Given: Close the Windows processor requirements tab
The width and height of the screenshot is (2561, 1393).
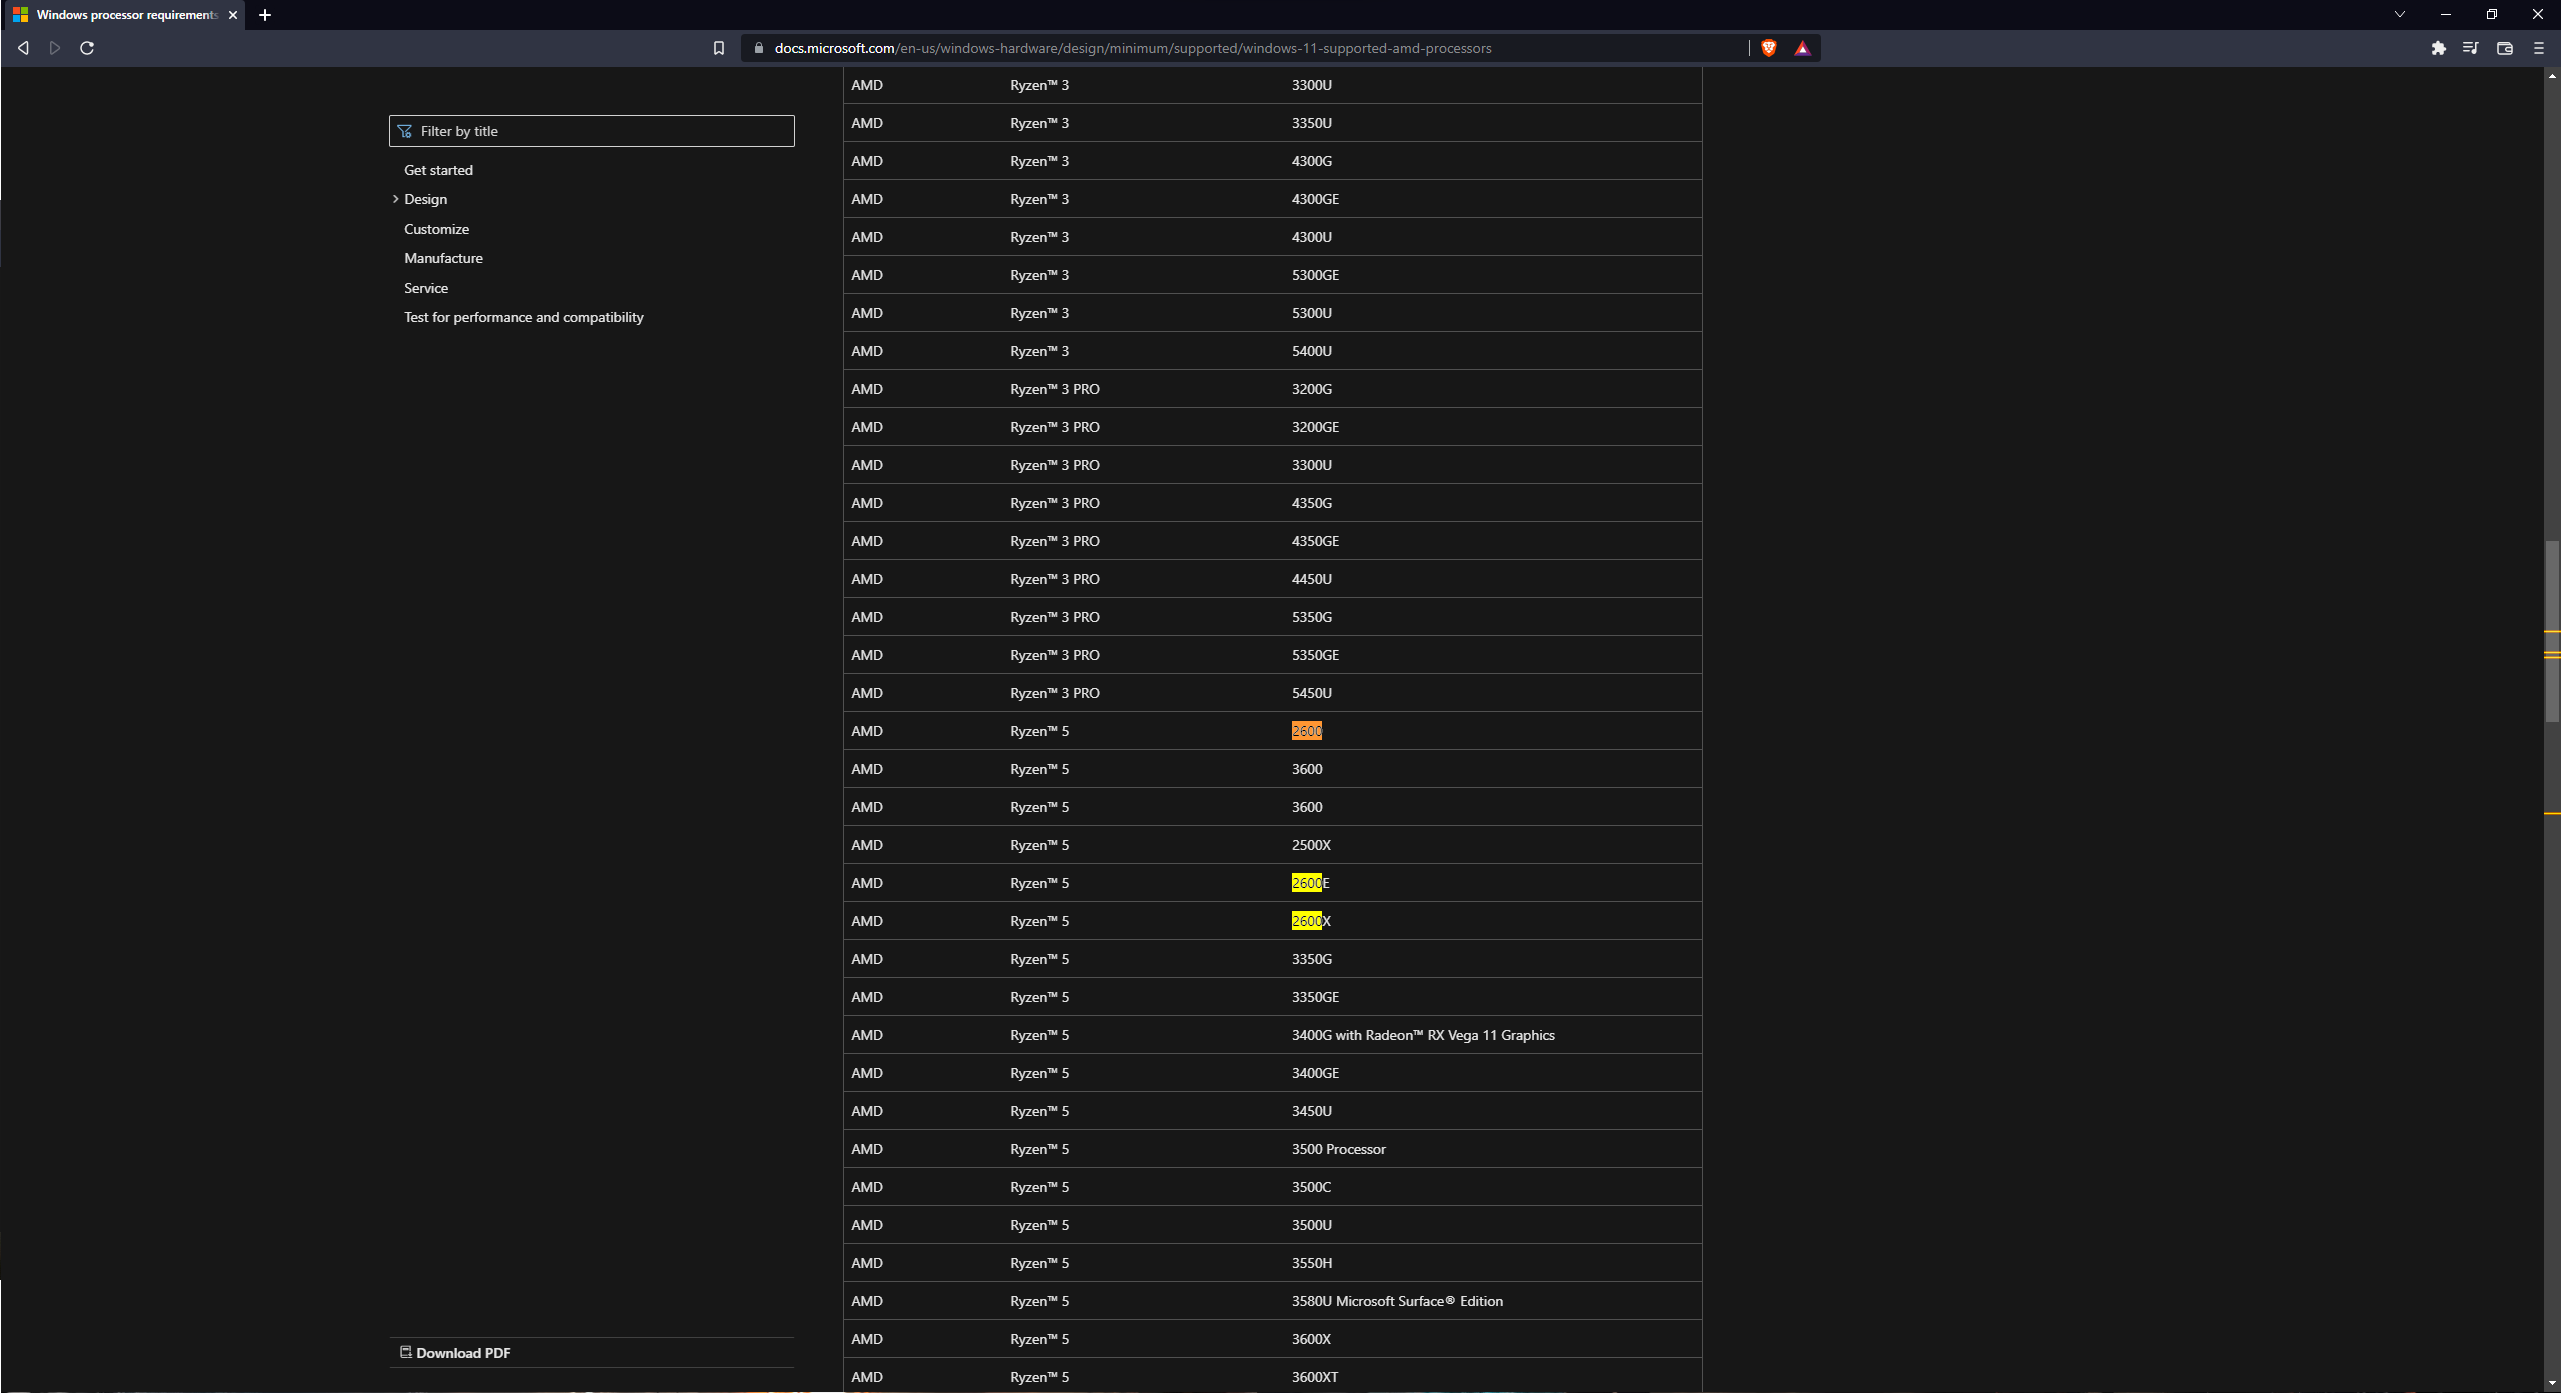Looking at the screenshot, I should coord(233,15).
